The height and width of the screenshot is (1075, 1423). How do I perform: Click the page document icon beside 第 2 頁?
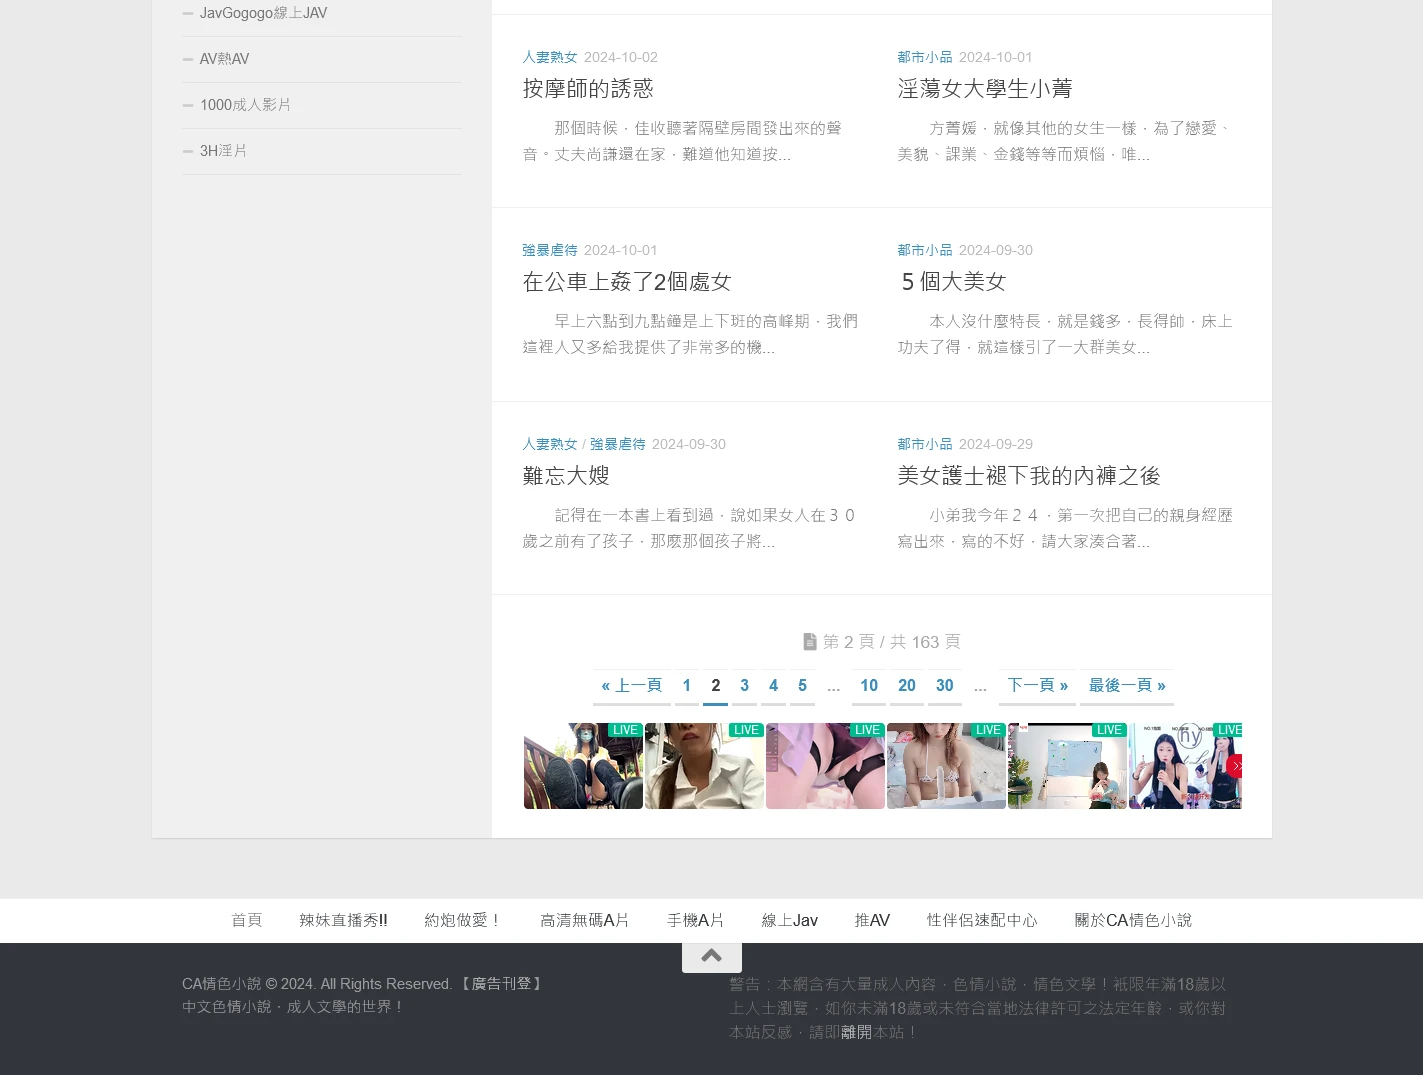coord(810,642)
